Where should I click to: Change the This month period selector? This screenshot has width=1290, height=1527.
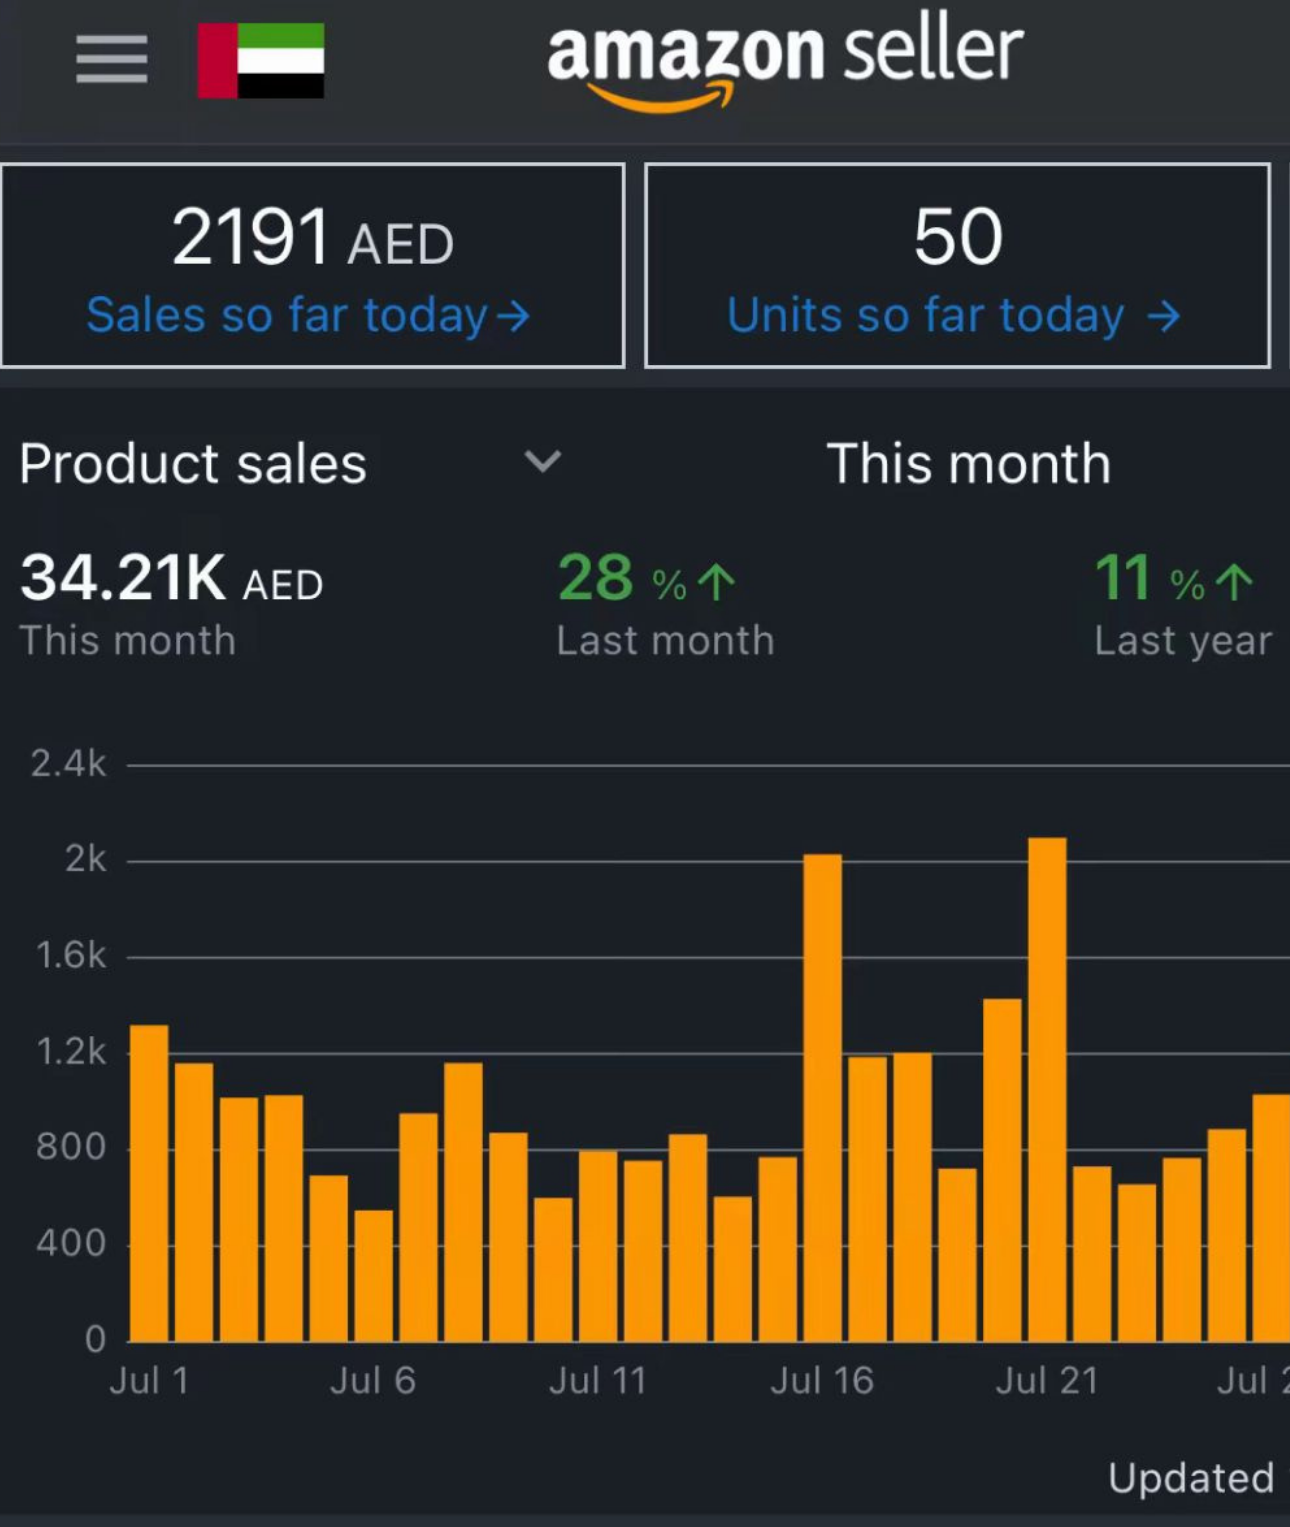968,464
